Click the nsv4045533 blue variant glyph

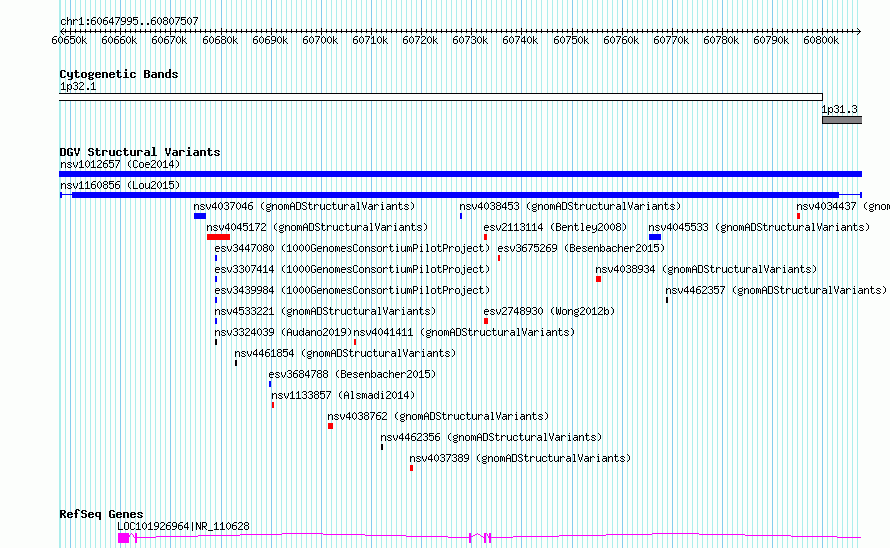coord(655,237)
